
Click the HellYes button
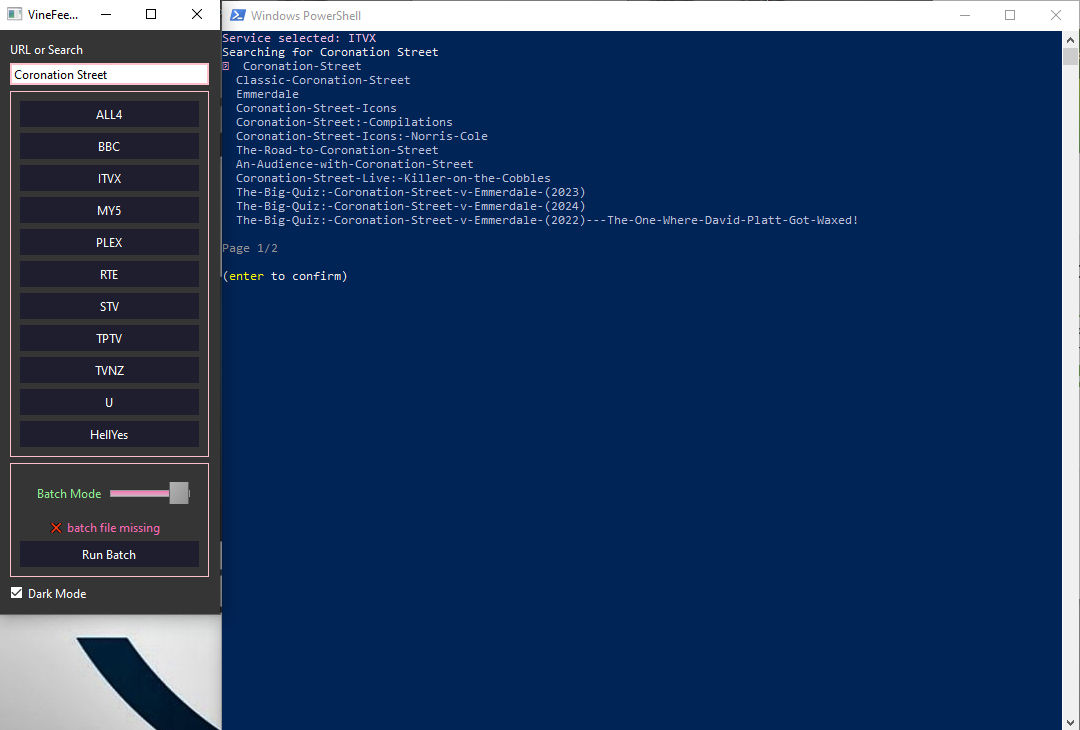(109, 435)
